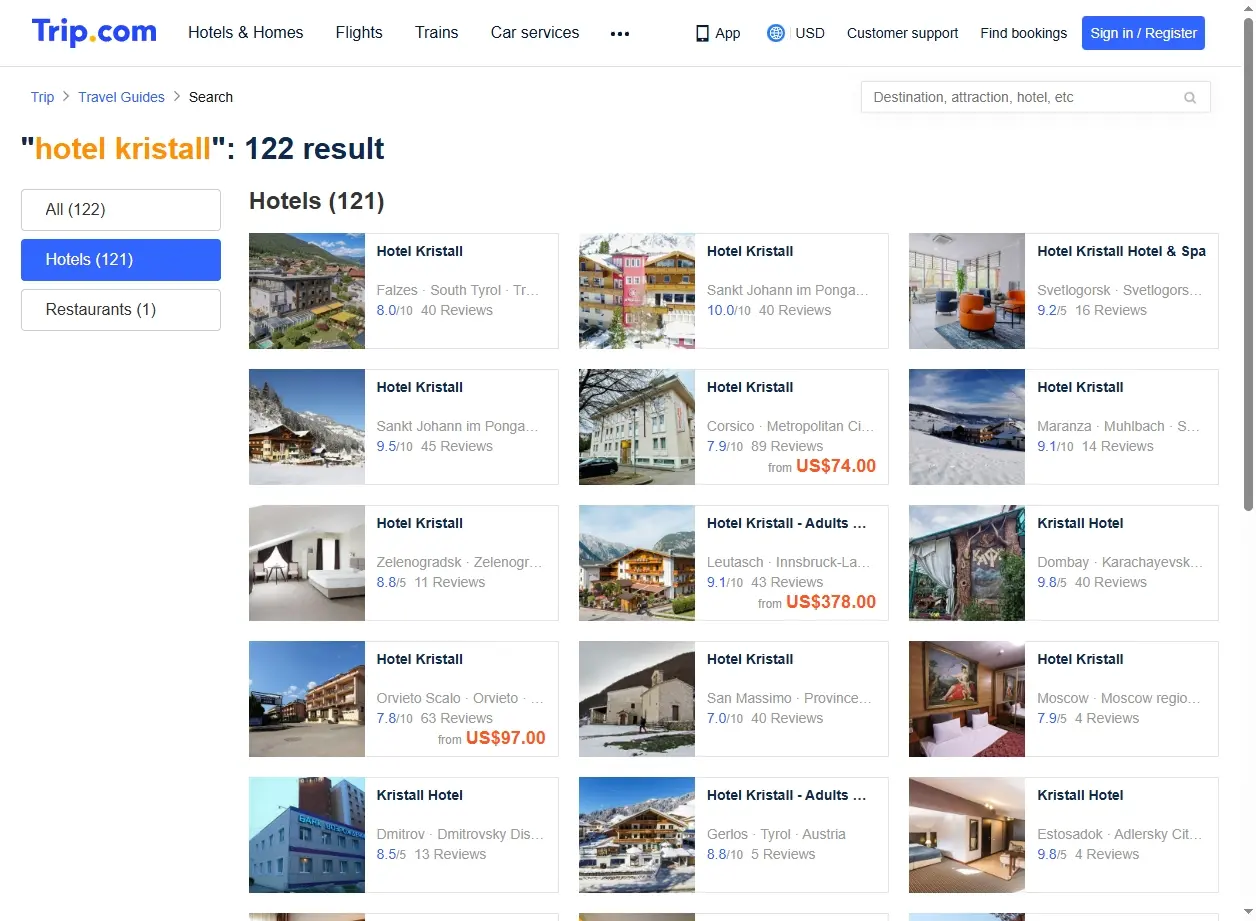
Task: Open Hotel Kristall Leutasch thumbnail
Action: click(637, 563)
